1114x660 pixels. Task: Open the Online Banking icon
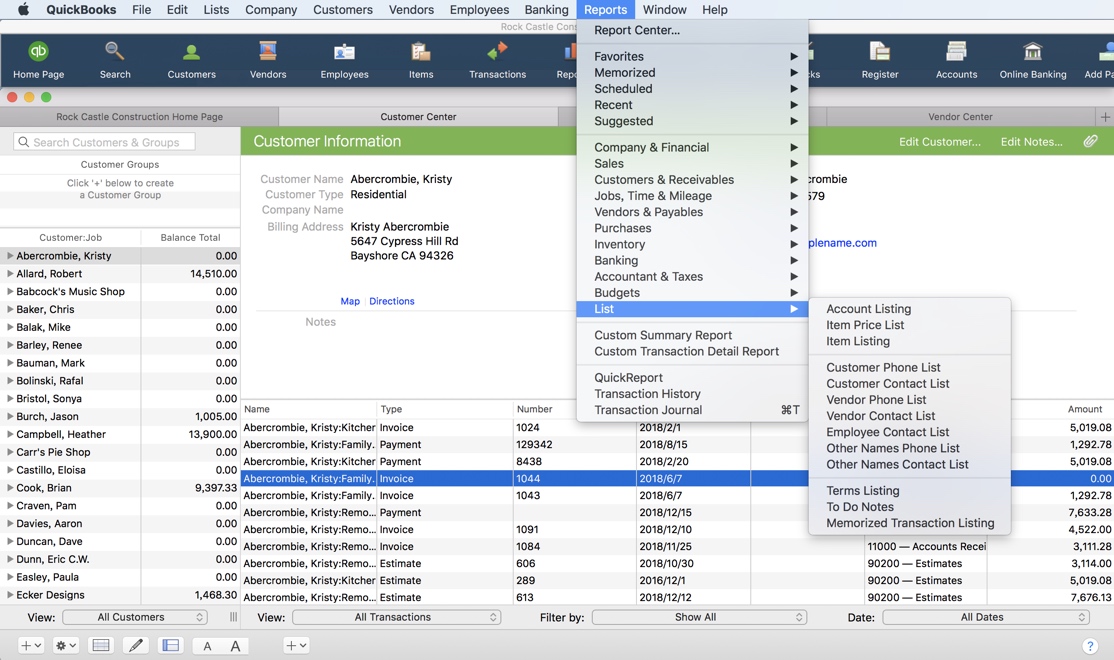pos(1033,60)
